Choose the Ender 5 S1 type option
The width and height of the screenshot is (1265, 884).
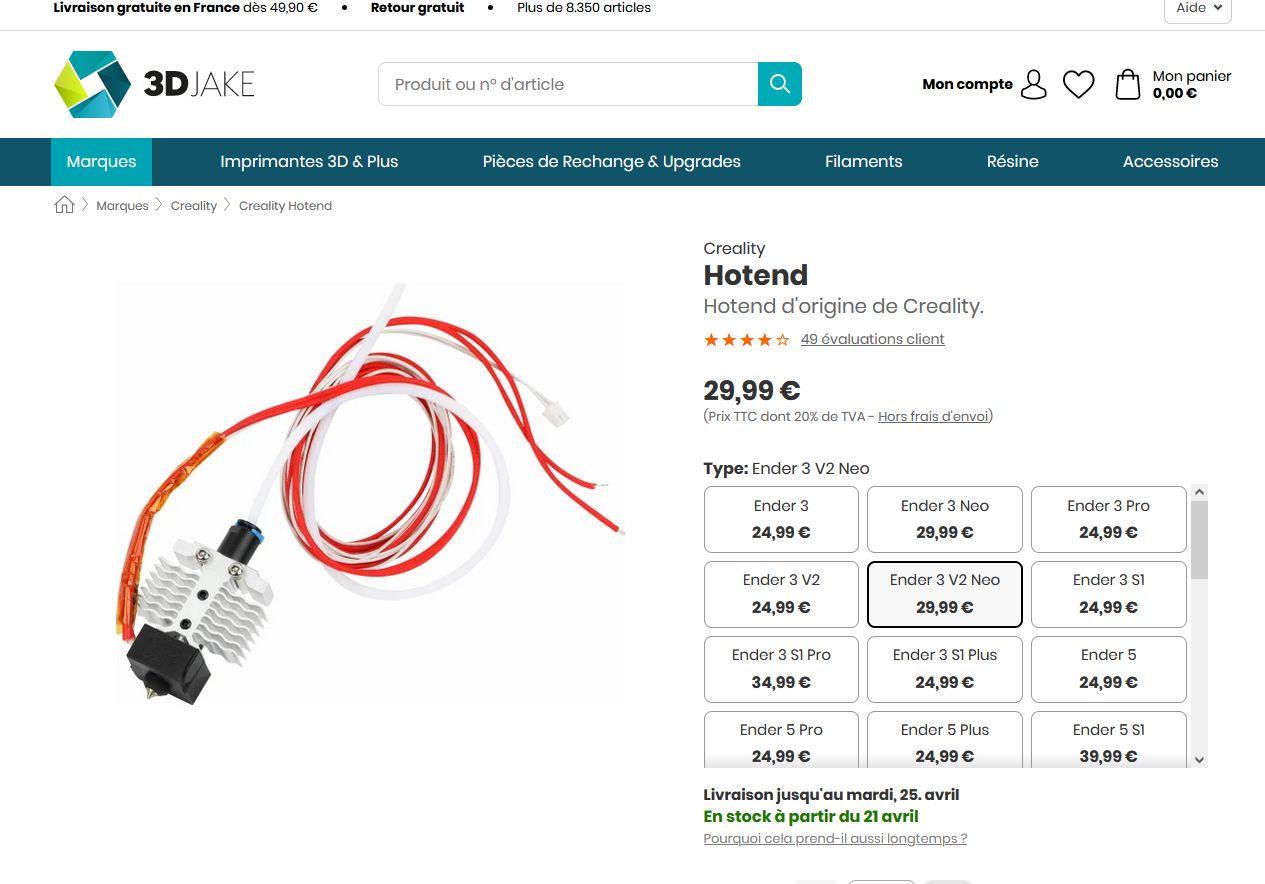[1108, 741]
